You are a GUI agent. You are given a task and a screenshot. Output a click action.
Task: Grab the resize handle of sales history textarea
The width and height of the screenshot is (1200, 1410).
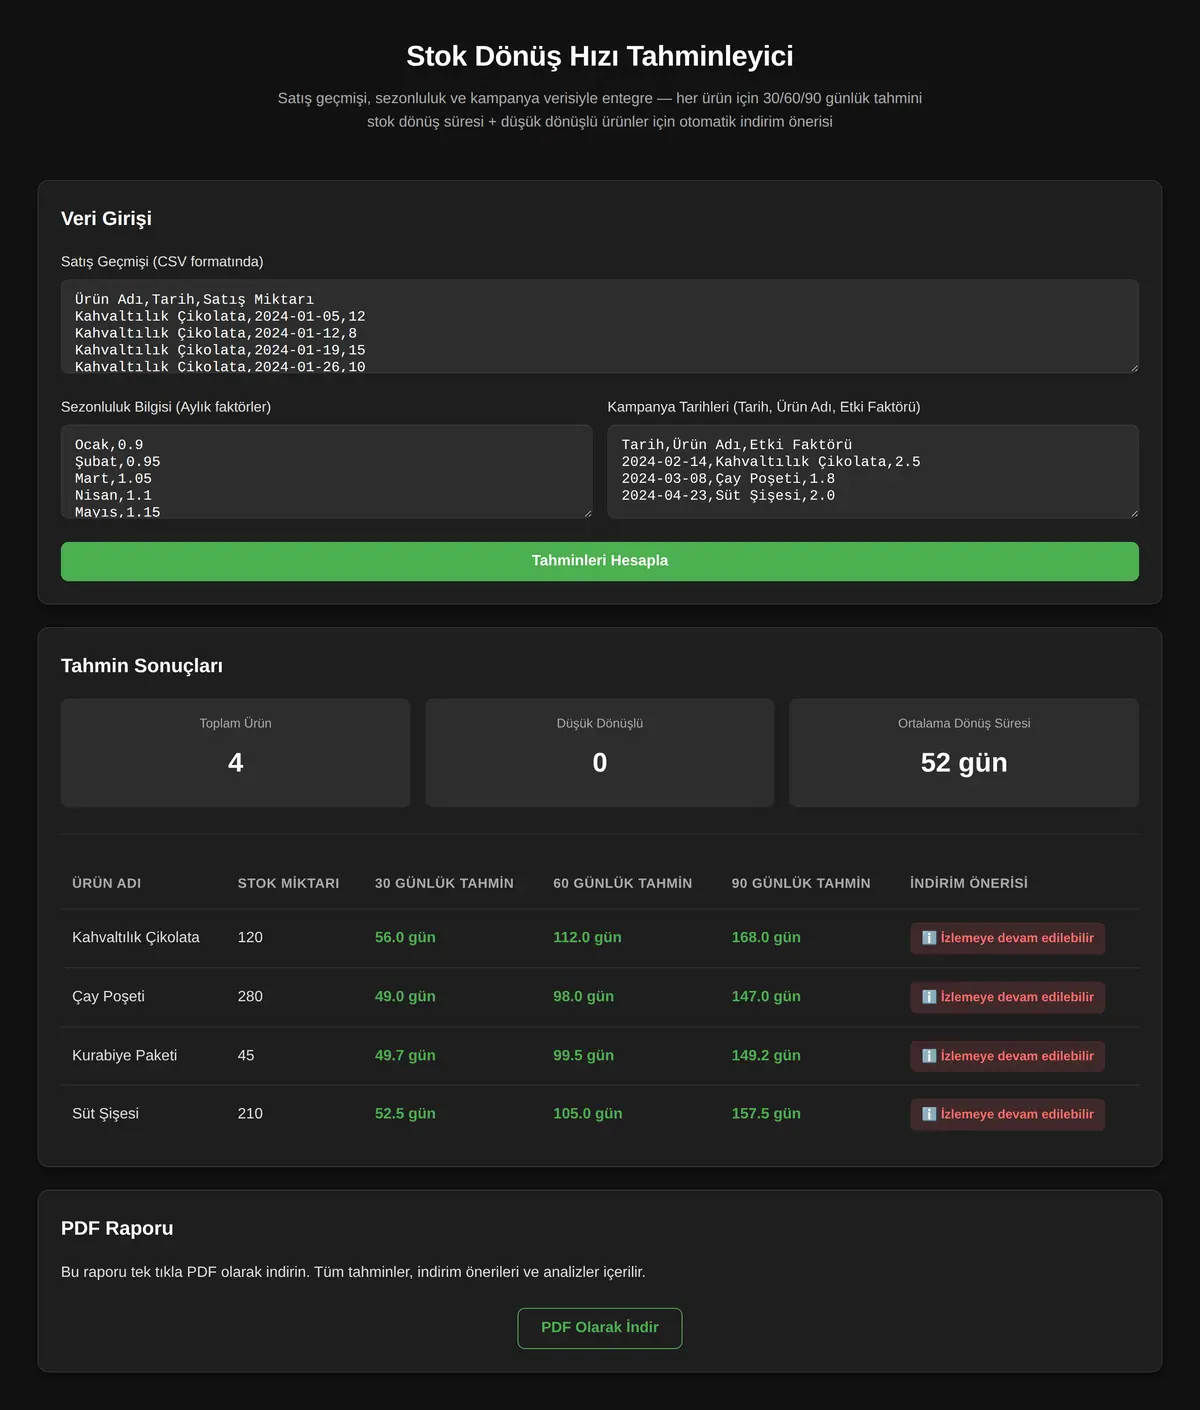tap(1133, 368)
